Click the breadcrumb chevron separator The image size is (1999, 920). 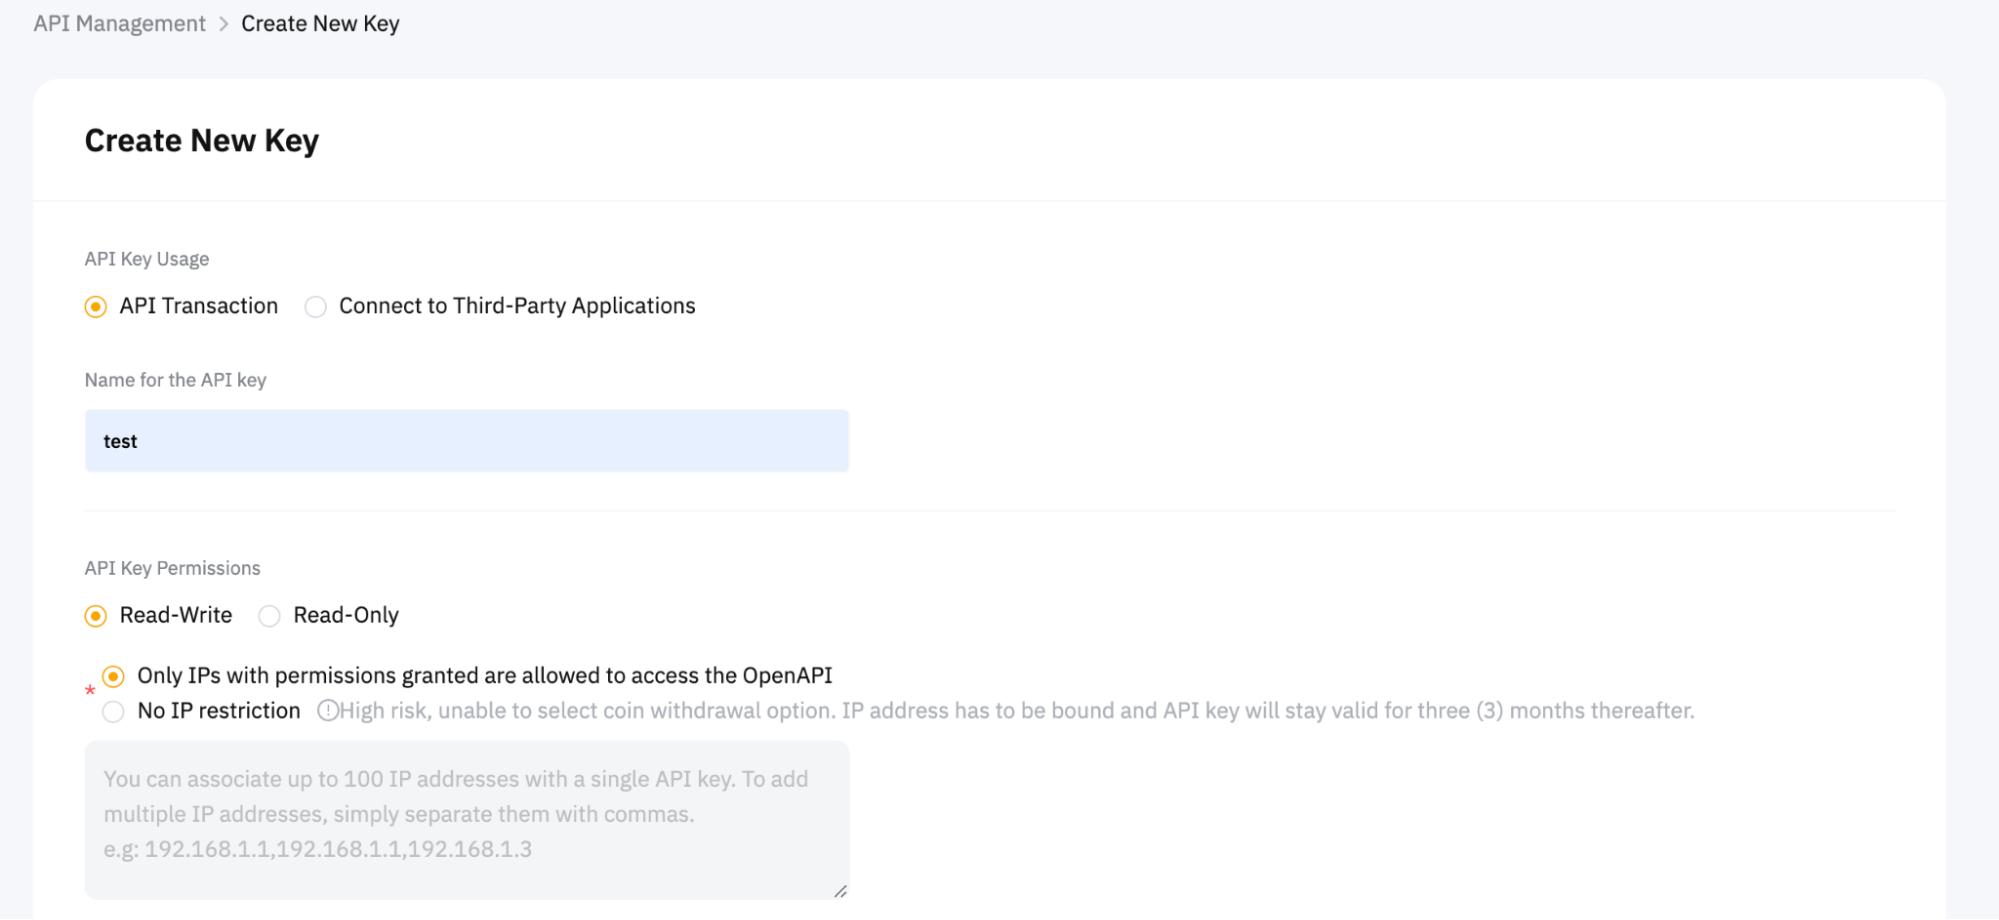tap(224, 23)
